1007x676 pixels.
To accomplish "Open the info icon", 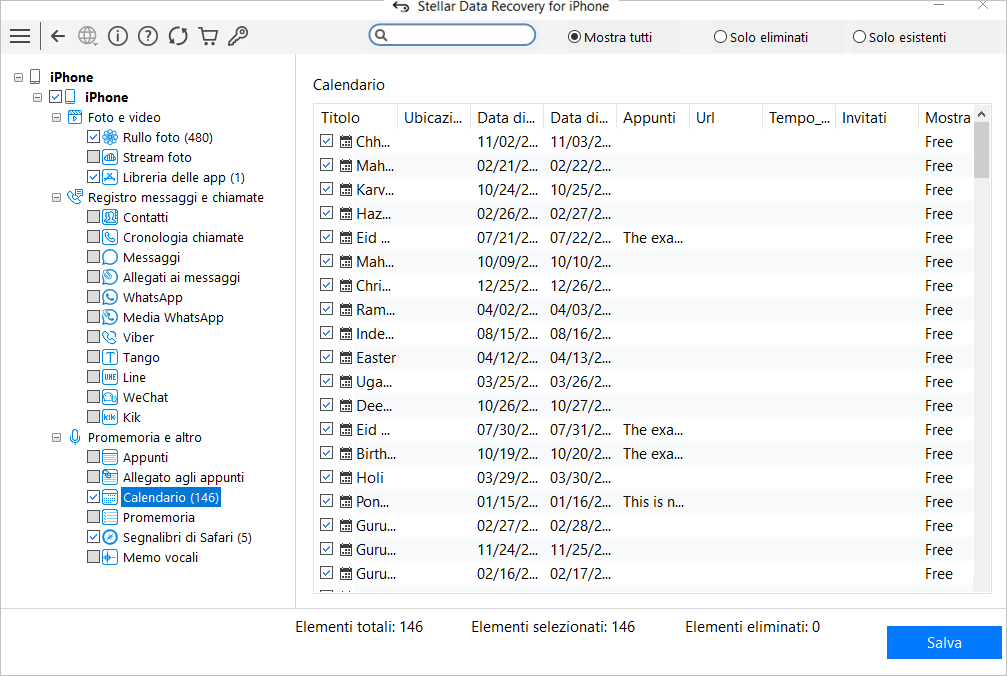I will coord(118,36).
